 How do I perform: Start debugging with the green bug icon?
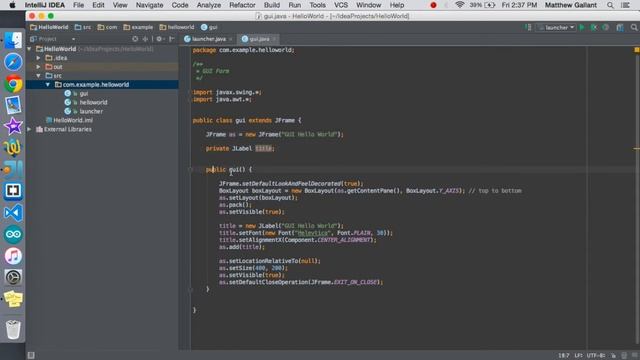(x=594, y=27)
